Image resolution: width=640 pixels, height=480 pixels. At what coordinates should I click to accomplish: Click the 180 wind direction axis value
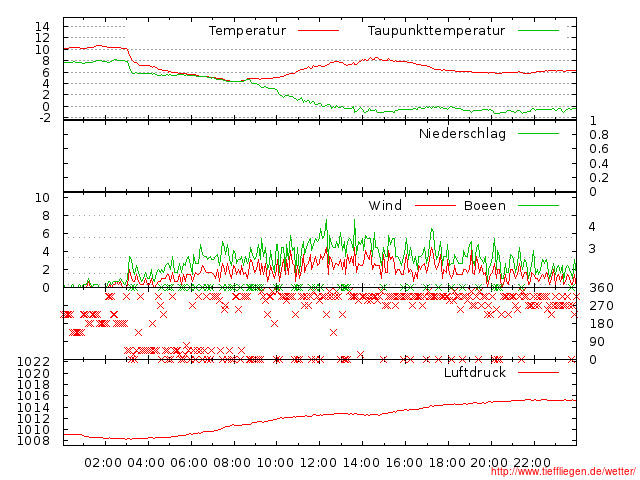pos(601,324)
